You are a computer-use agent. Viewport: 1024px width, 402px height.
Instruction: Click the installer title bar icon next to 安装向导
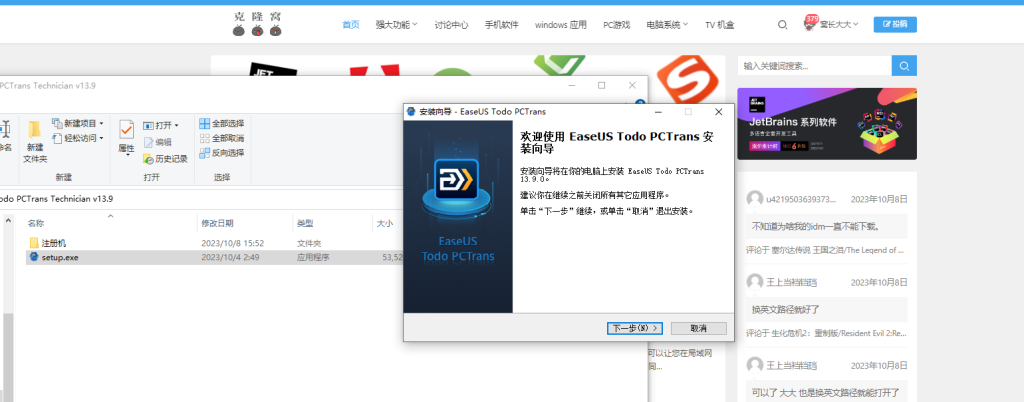(411, 112)
